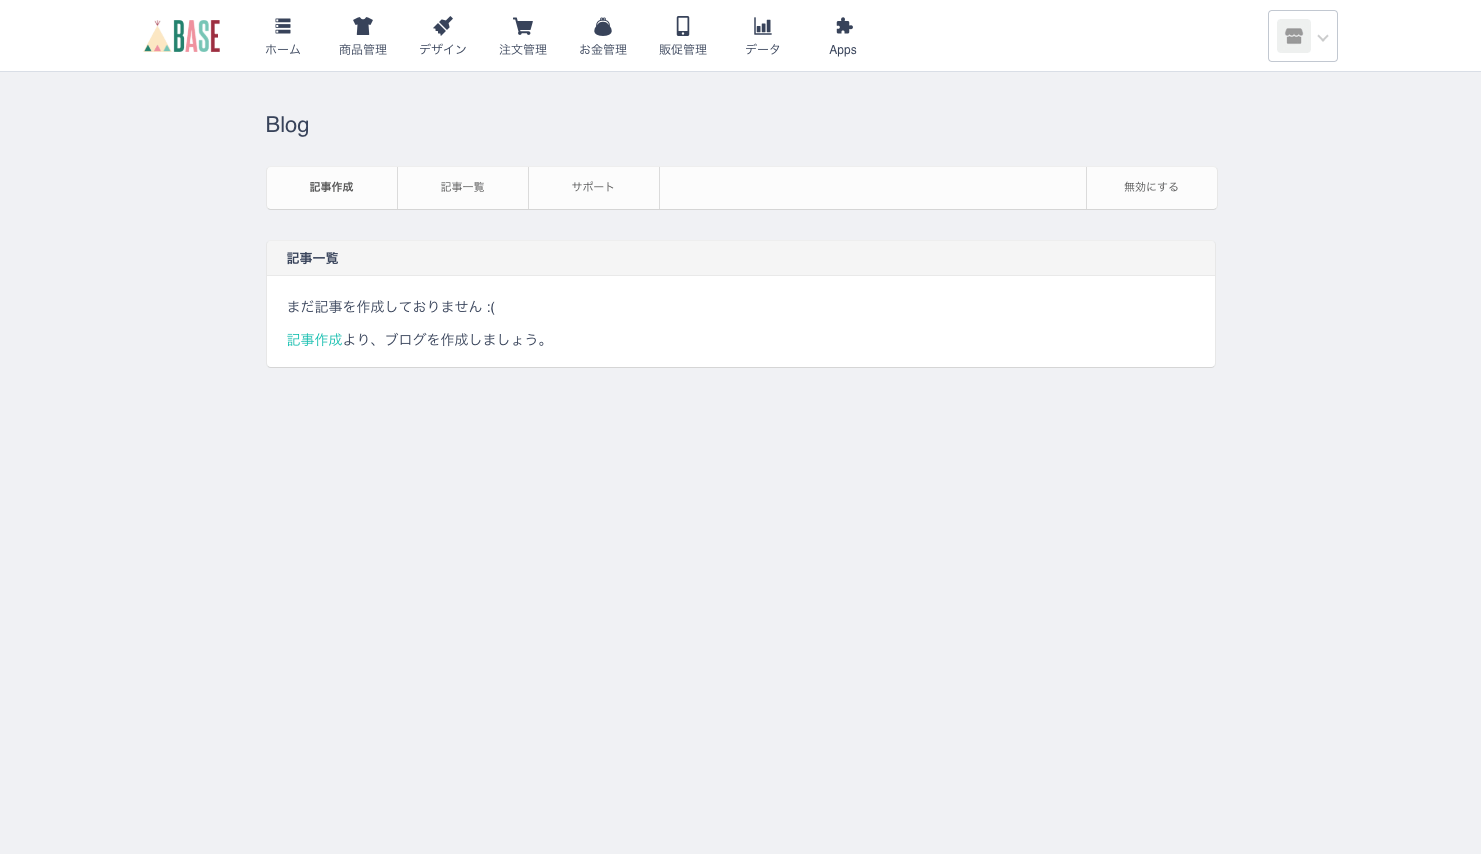This screenshot has width=1481, height=854.
Task: Open 商品管理 t-shirt icon
Action: click(363, 26)
